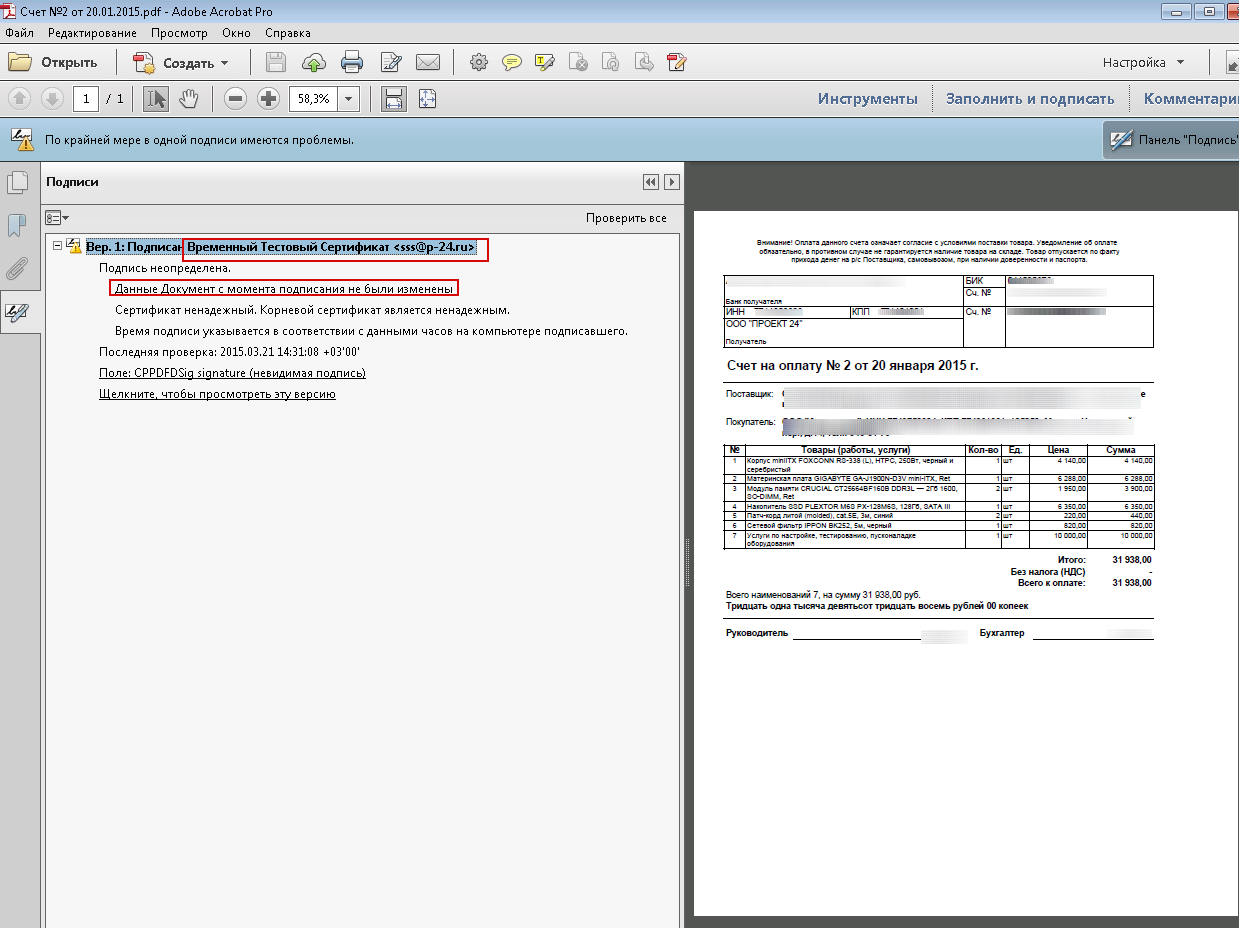Open attachments paperclip sidebar icon
This screenshot has height=928, width=1239.
coord(17,268)
